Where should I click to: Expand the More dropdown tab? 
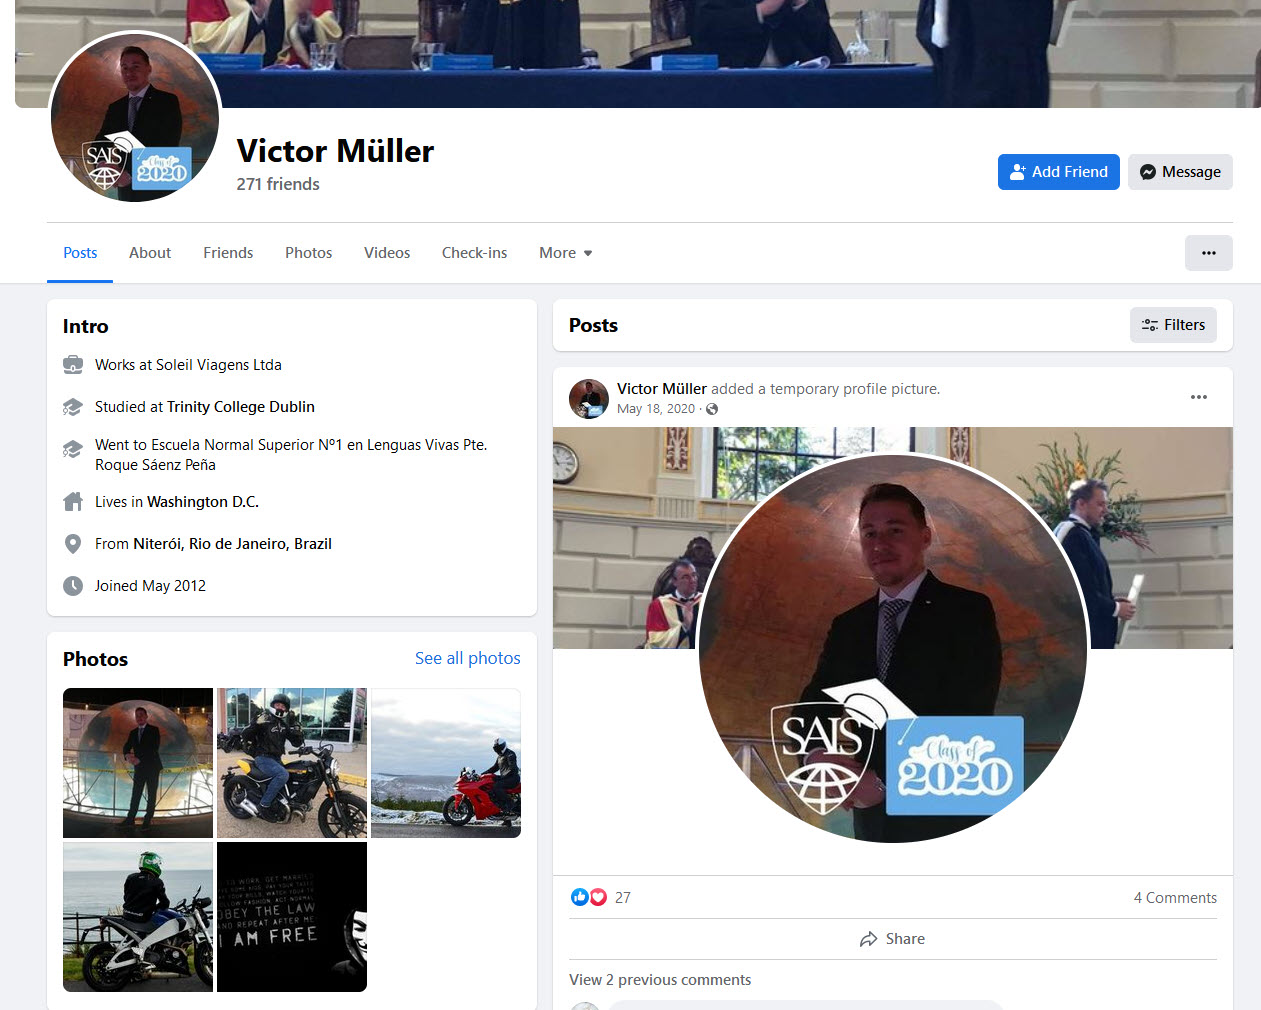point(565,253)
